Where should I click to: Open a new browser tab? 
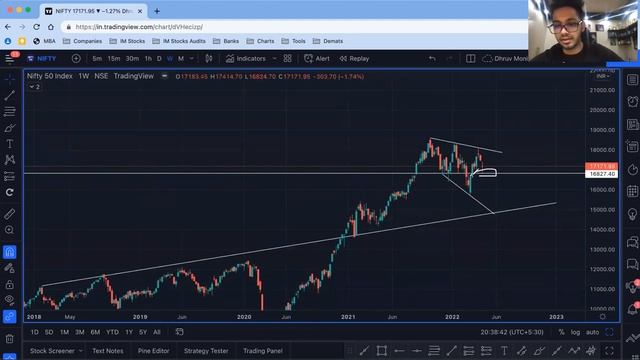[x=157, y=11]
